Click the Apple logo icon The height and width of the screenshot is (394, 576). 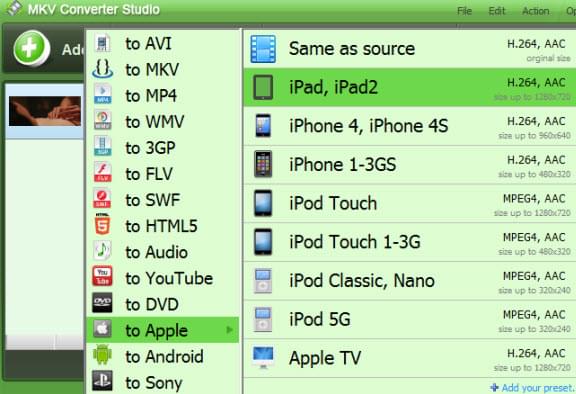(x=102, y=329)
